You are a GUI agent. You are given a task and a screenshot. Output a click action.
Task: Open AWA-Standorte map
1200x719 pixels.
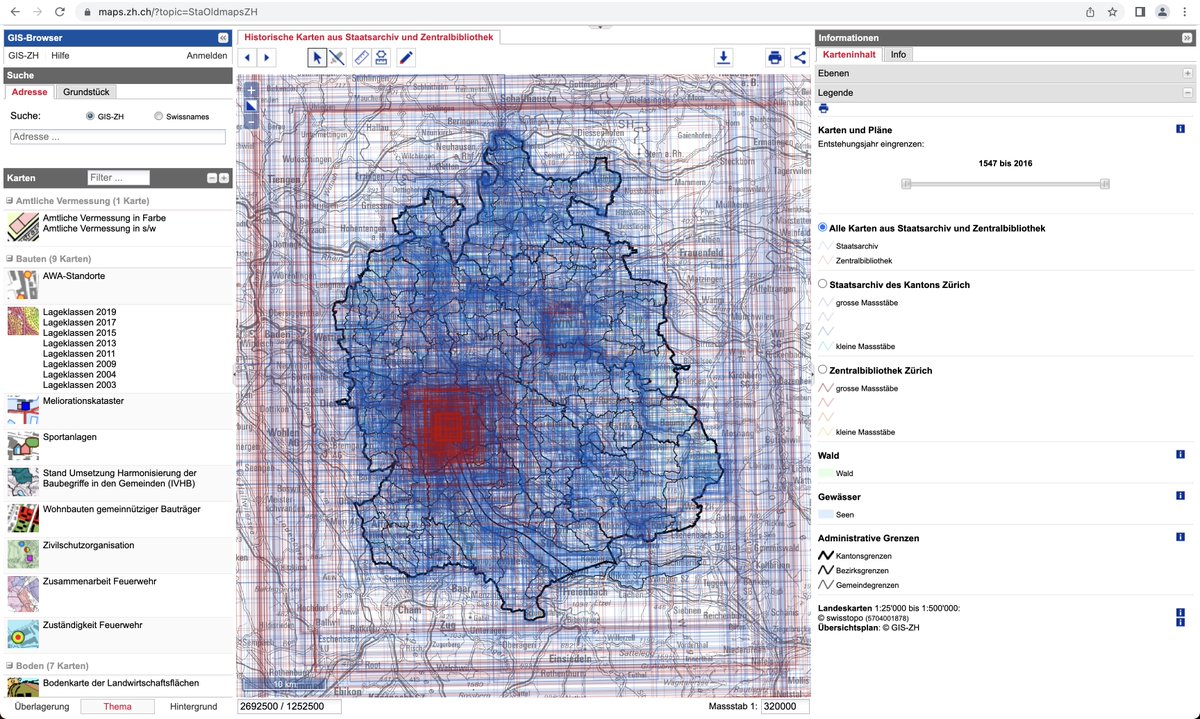point(74,276)
